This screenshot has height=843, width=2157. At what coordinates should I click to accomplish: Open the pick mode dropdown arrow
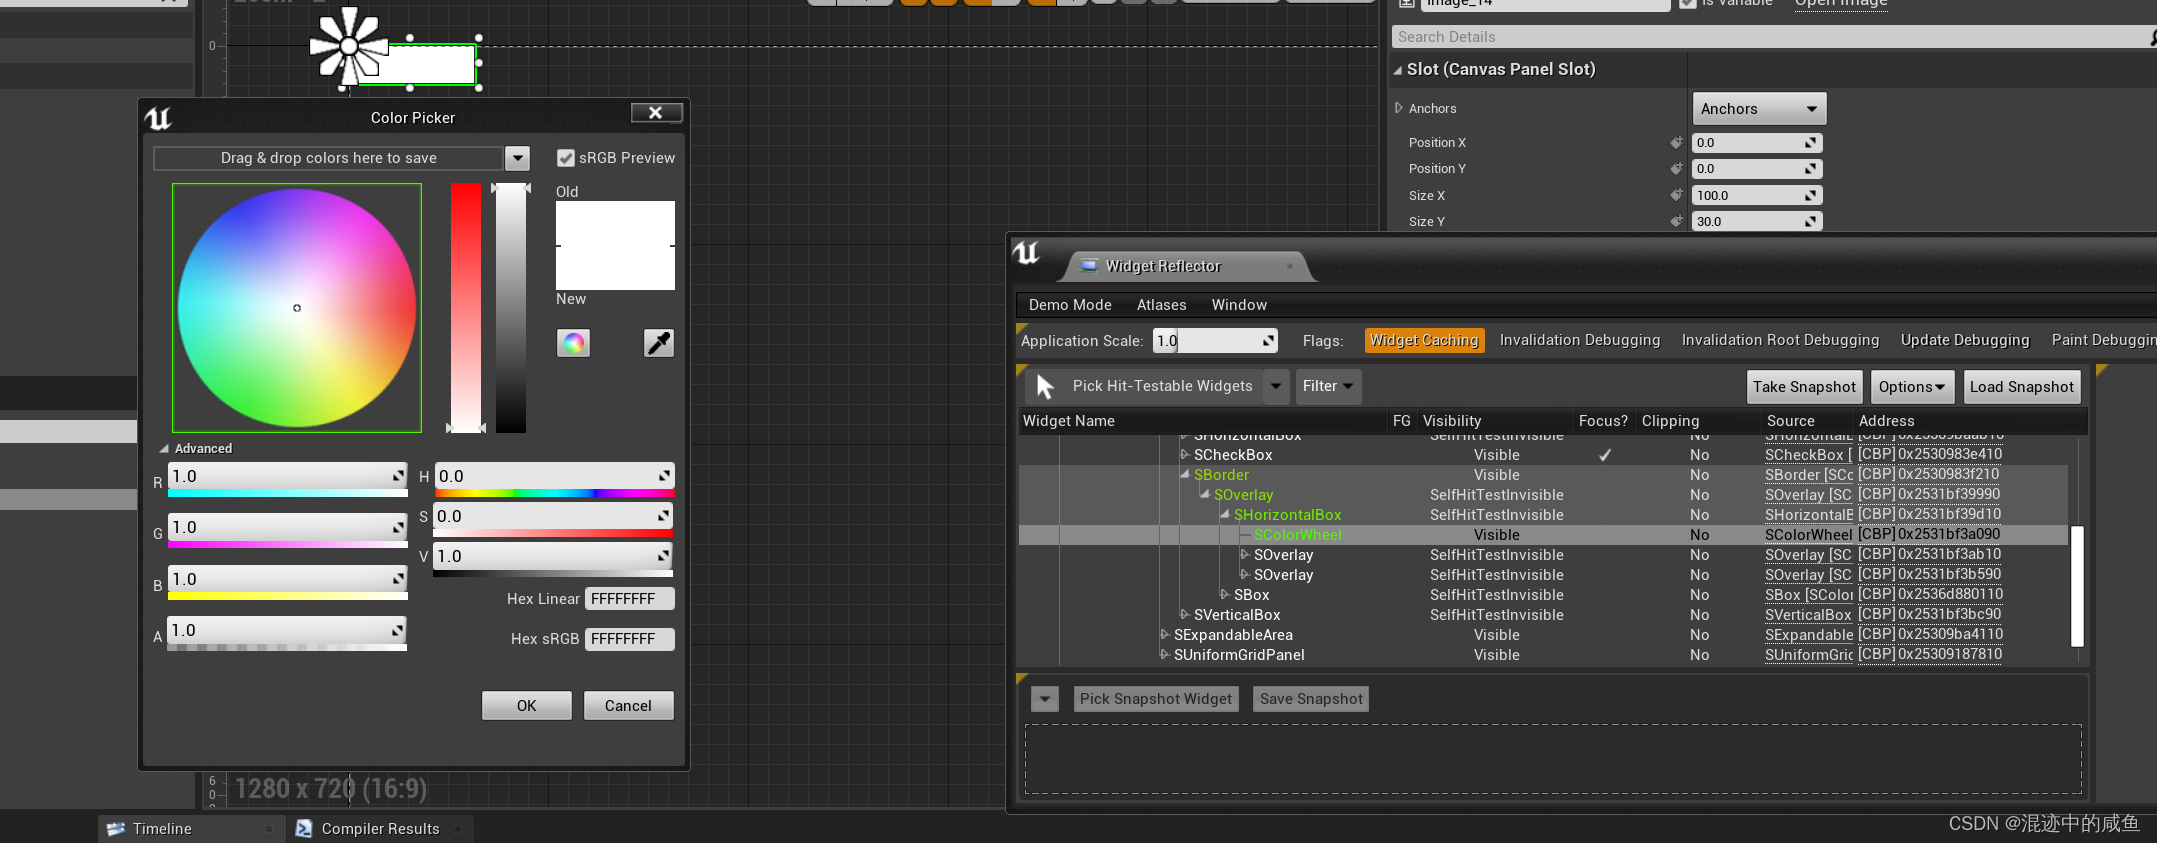pyautogui.click(x=1276, y=386)
